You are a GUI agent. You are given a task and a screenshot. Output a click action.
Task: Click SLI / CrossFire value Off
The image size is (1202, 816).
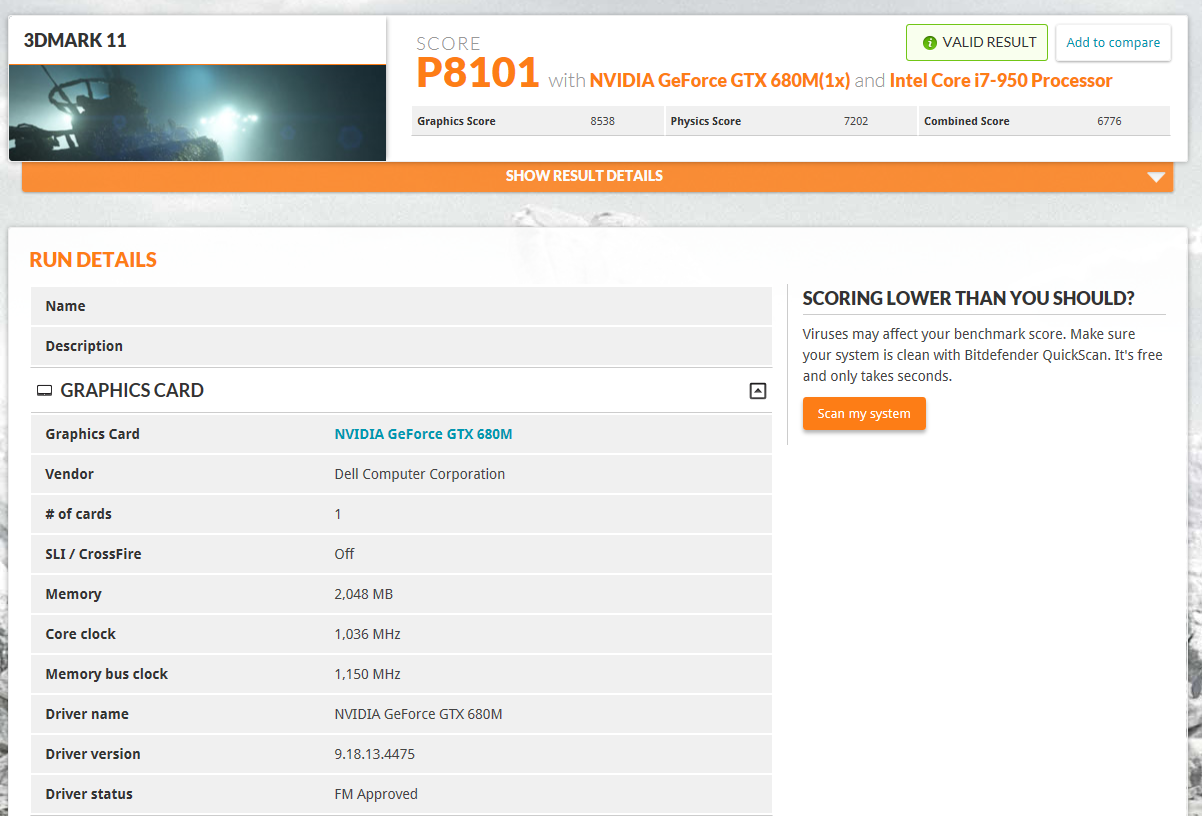(x=344, y=554)
